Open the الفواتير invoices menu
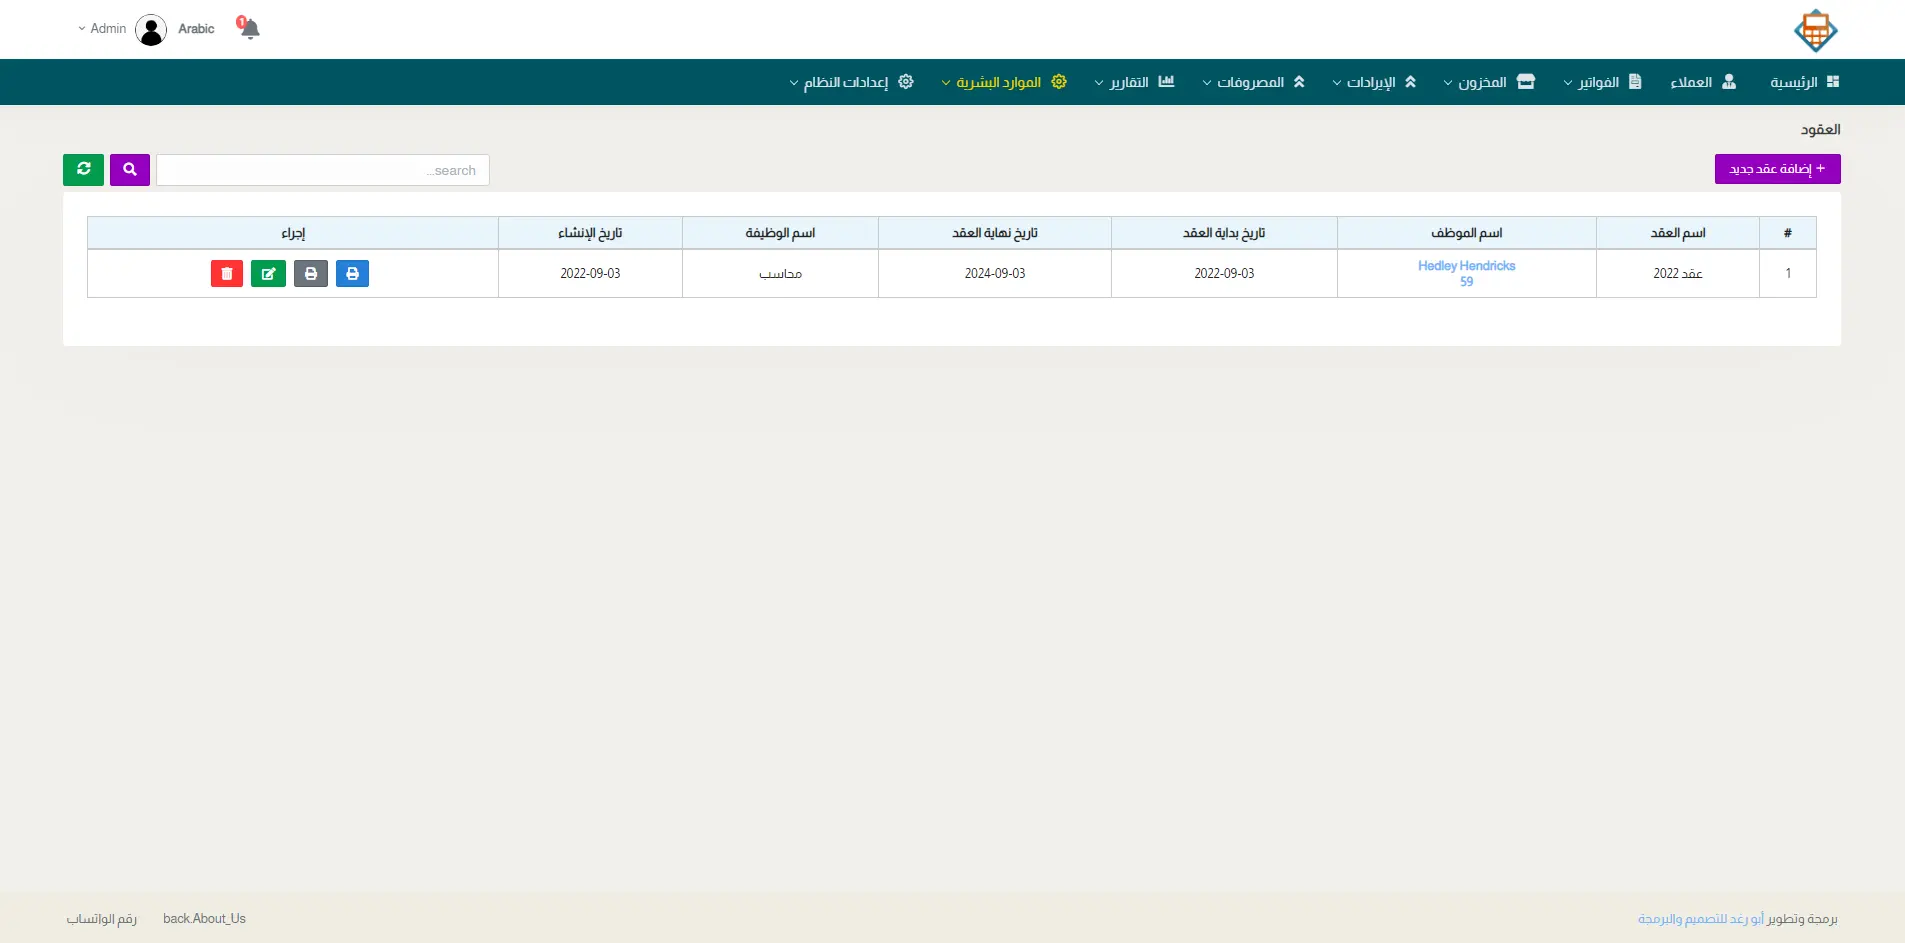Image resolution: width=1905 pixels, height=943 pixels. click(x=1602, y=82)
